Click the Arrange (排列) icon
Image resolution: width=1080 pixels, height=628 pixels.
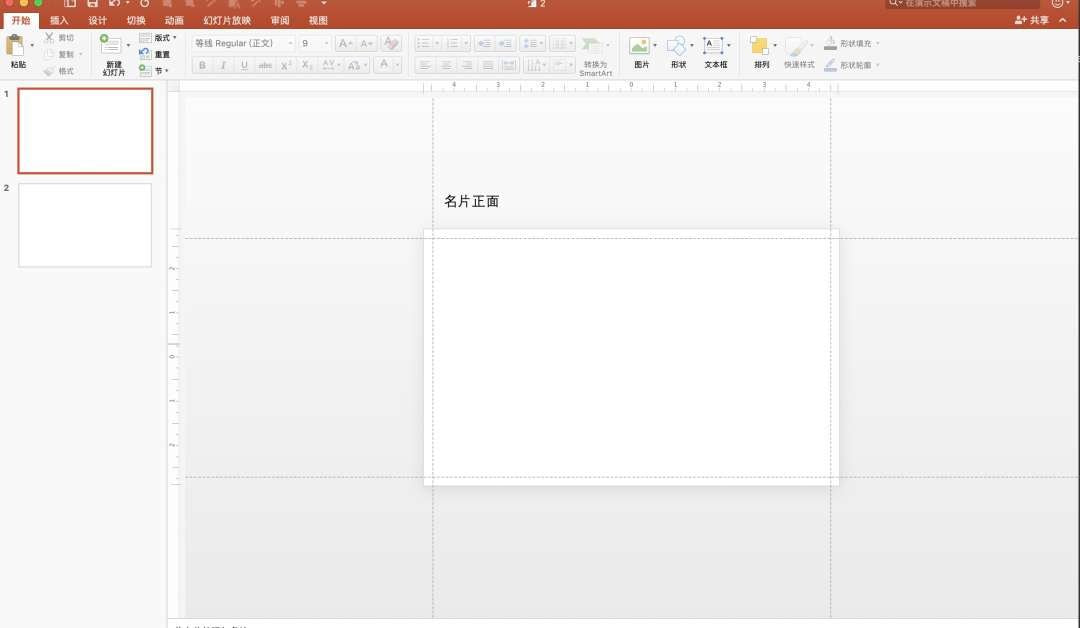tap(760, 46)
